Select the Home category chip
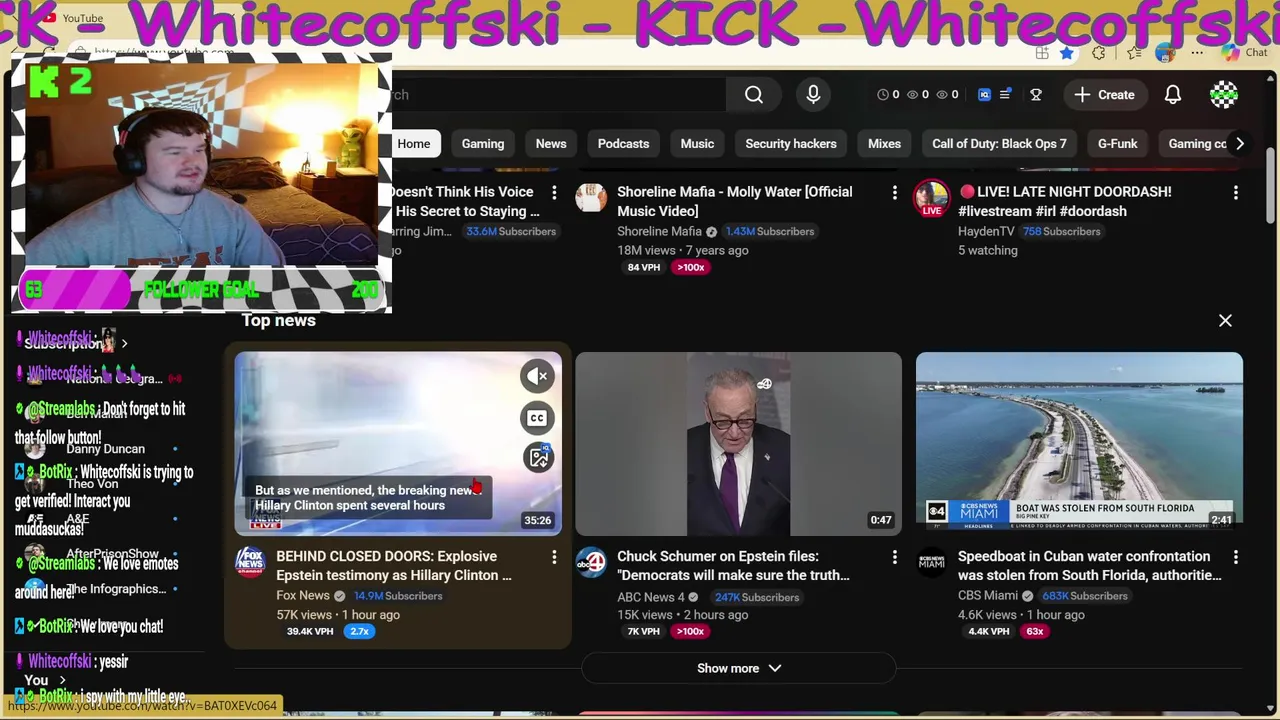Screen dimensions: 1280x720 (413, 144)
